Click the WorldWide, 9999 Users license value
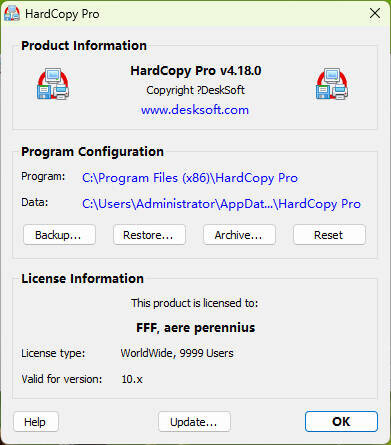Image resolution: width=391 pixels, height=445 pixels. [x=177, y=353]
